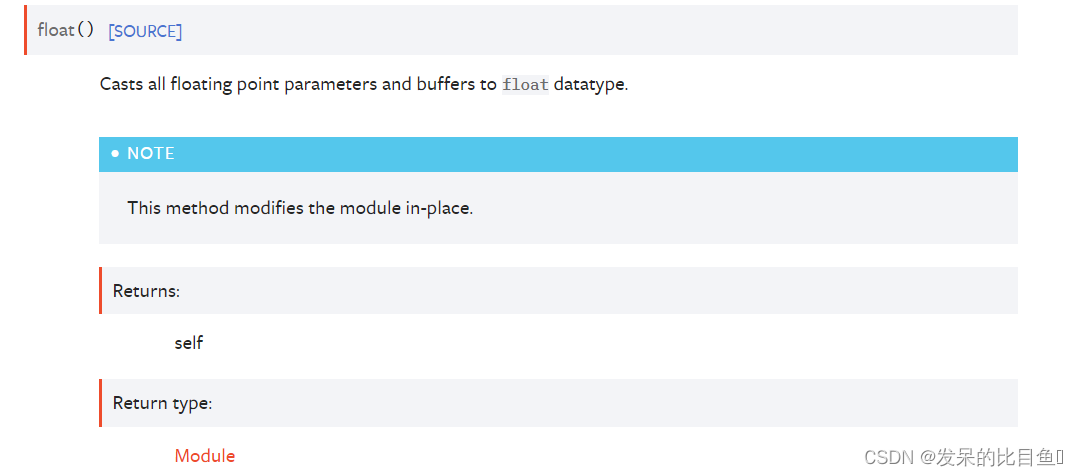
Task: Click the red accent bar beside float() heading
Action: [x=25, y=30]
